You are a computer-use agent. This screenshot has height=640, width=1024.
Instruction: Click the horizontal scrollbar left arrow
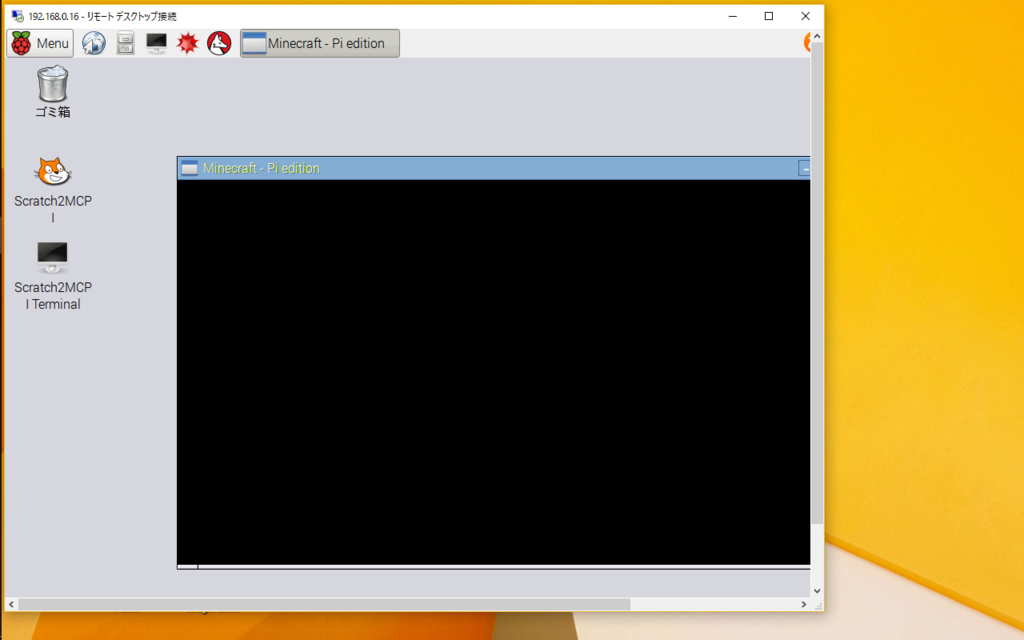point(11,604)
